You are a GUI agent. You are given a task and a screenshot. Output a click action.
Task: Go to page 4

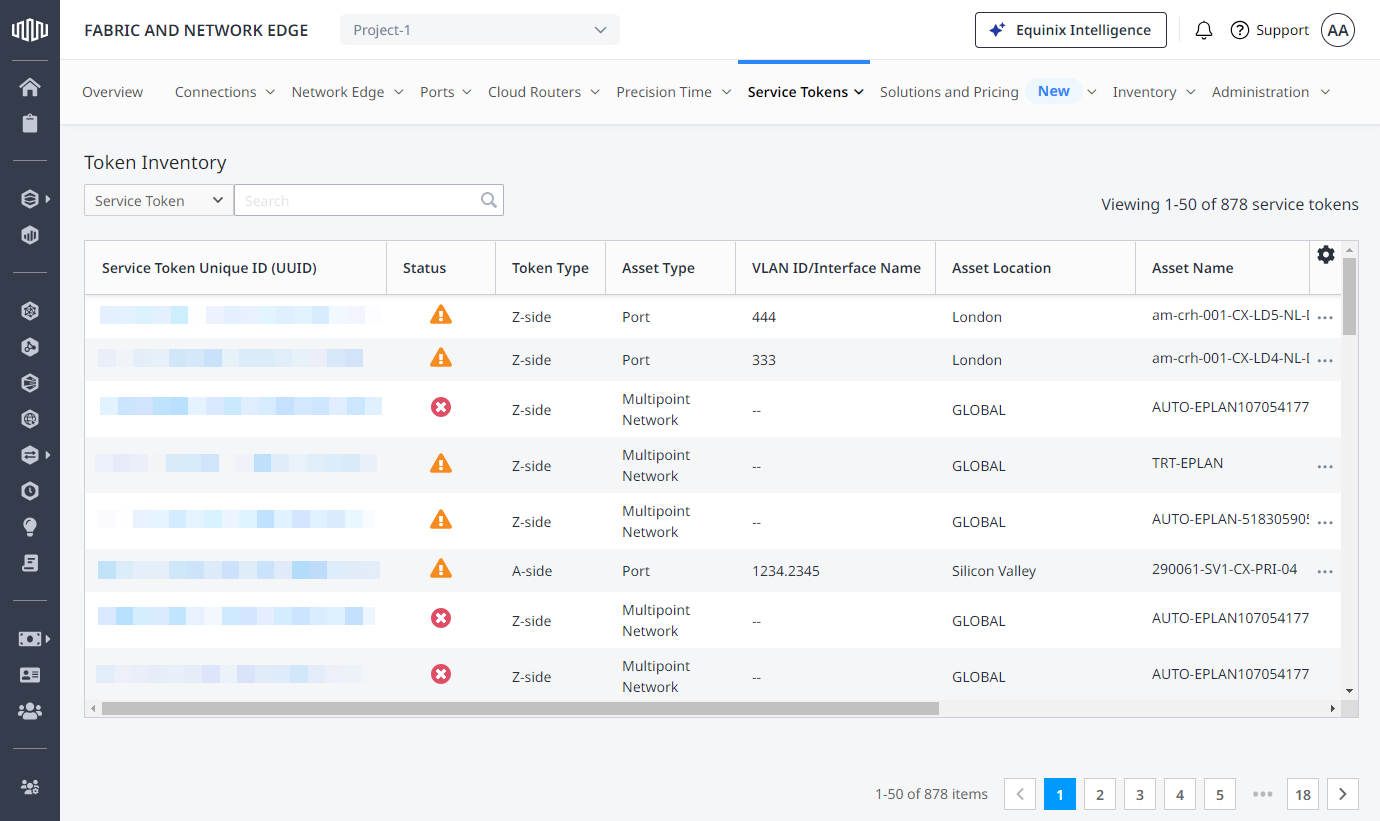click(1180, 794)
